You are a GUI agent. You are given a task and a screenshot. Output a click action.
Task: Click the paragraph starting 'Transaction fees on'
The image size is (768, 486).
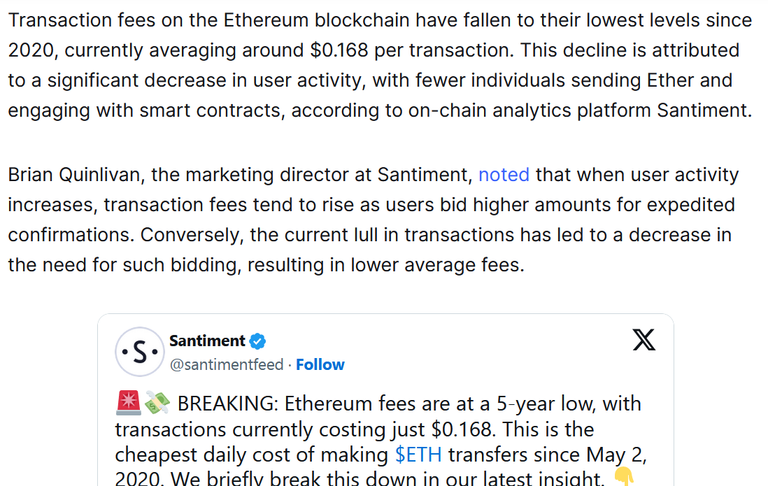click(x=380, y=65)
